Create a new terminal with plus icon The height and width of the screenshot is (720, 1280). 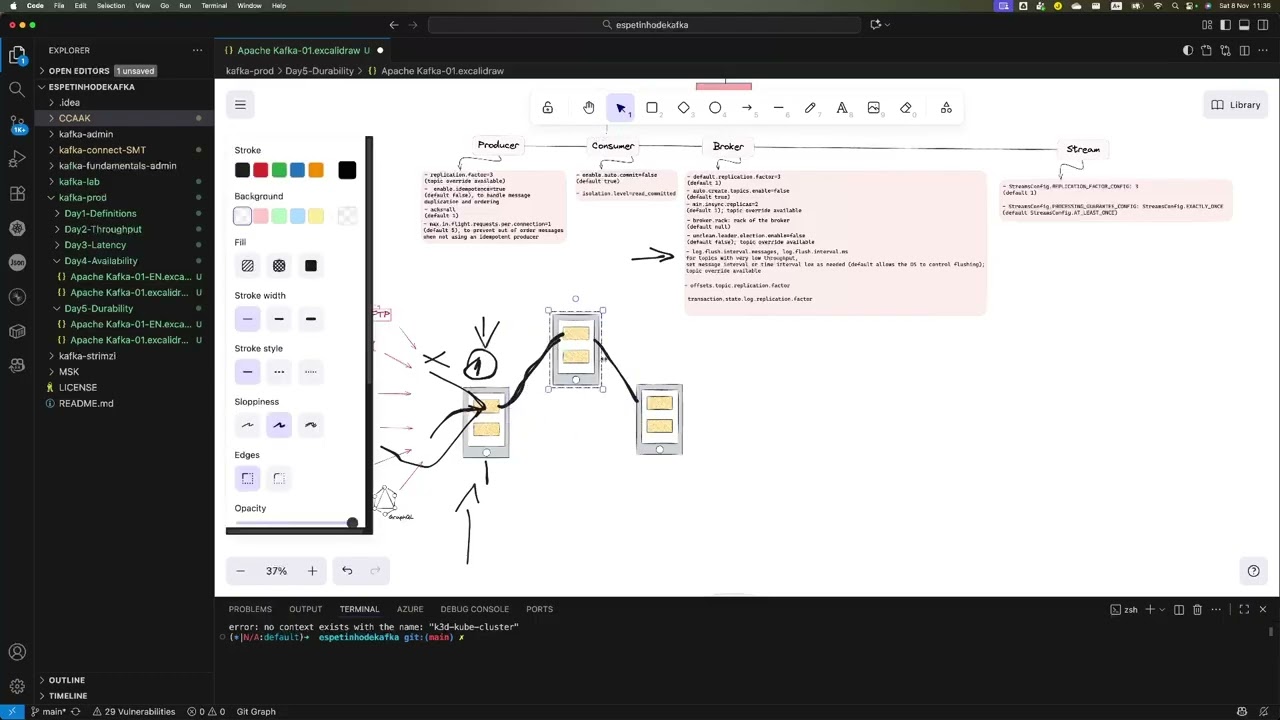click(1150, 609)
